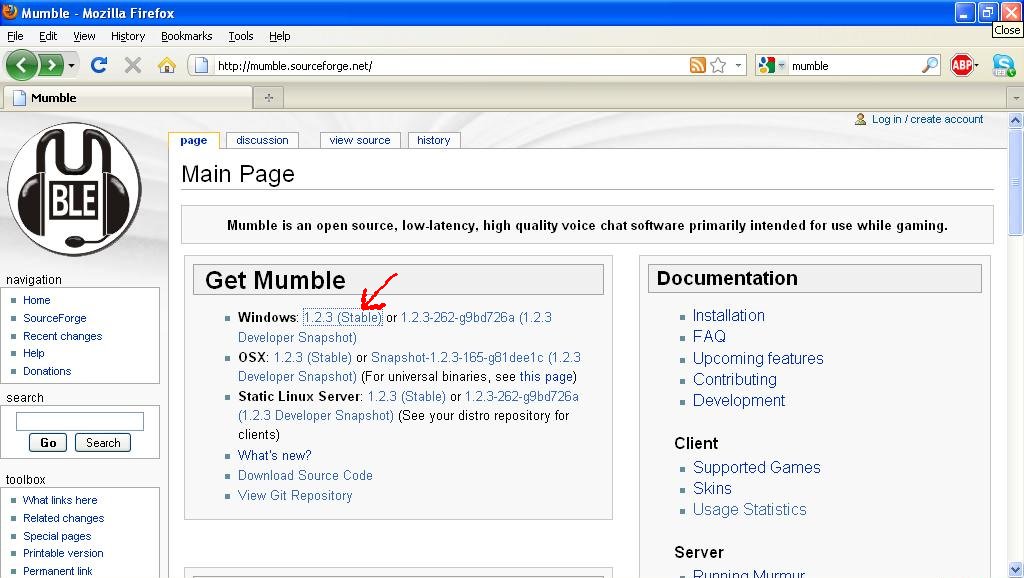The image size is (1024, 578).
Task: Focus the wiki search input field
Action: (x=80, y=421)
